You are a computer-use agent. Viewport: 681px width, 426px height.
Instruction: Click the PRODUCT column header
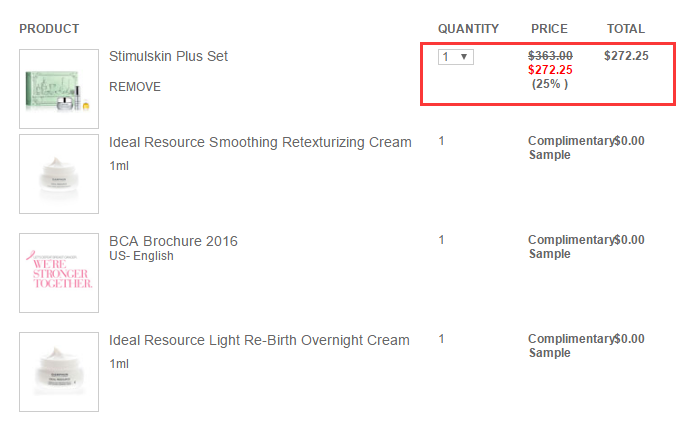click(x=49, y=29)
